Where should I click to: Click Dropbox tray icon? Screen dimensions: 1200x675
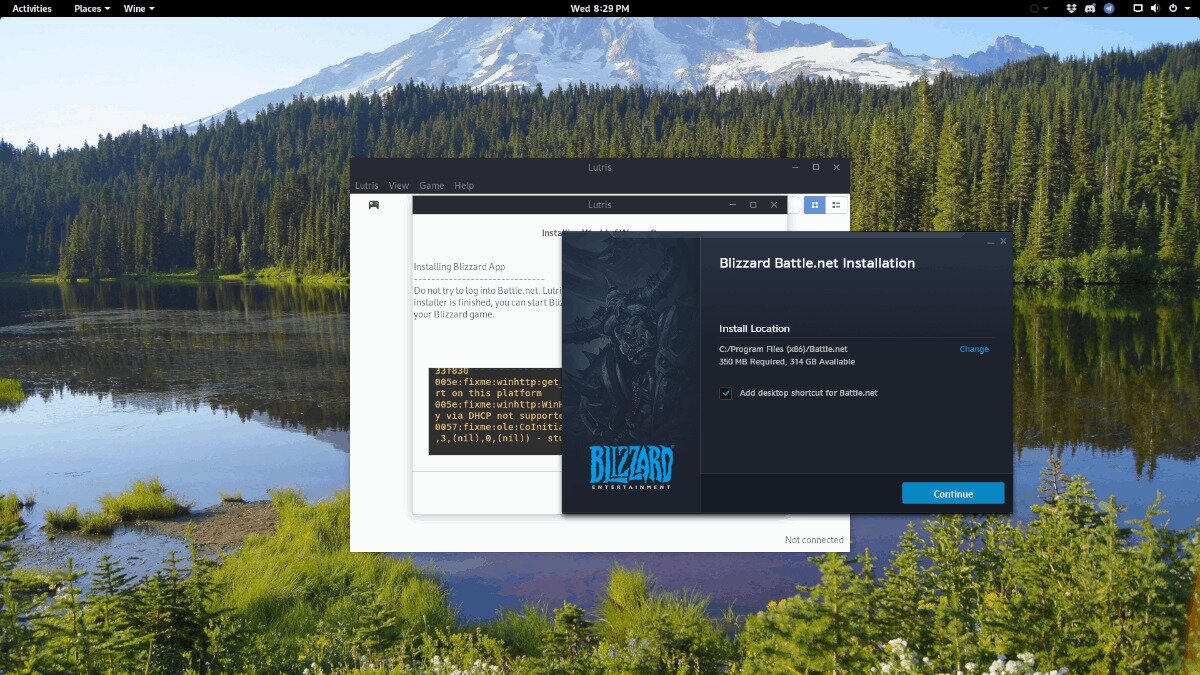[x=1071, y=8]
